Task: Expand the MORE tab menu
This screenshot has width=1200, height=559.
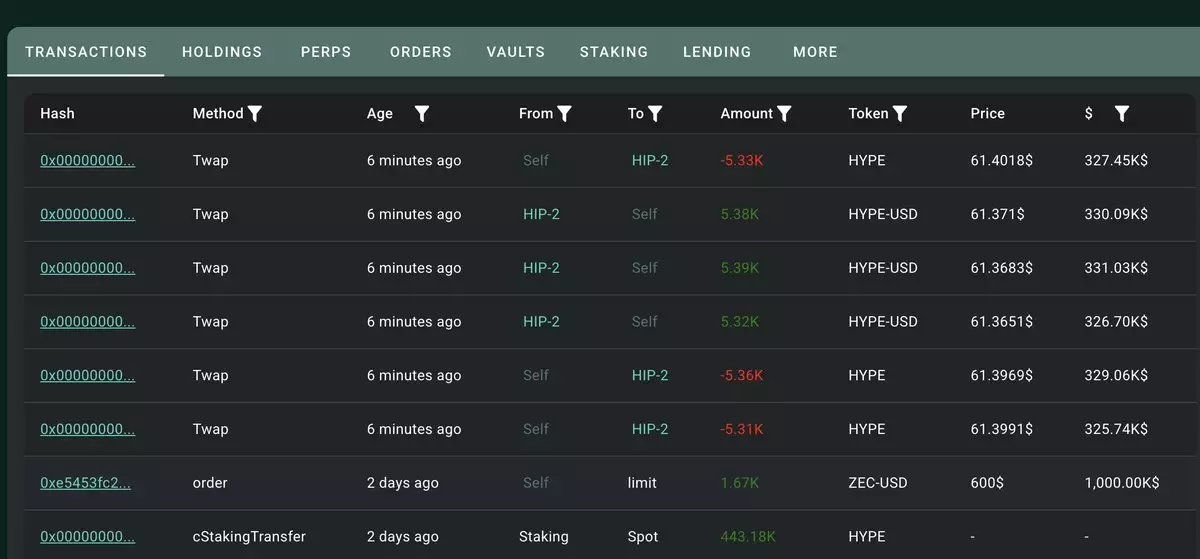Action: [815, 52]
